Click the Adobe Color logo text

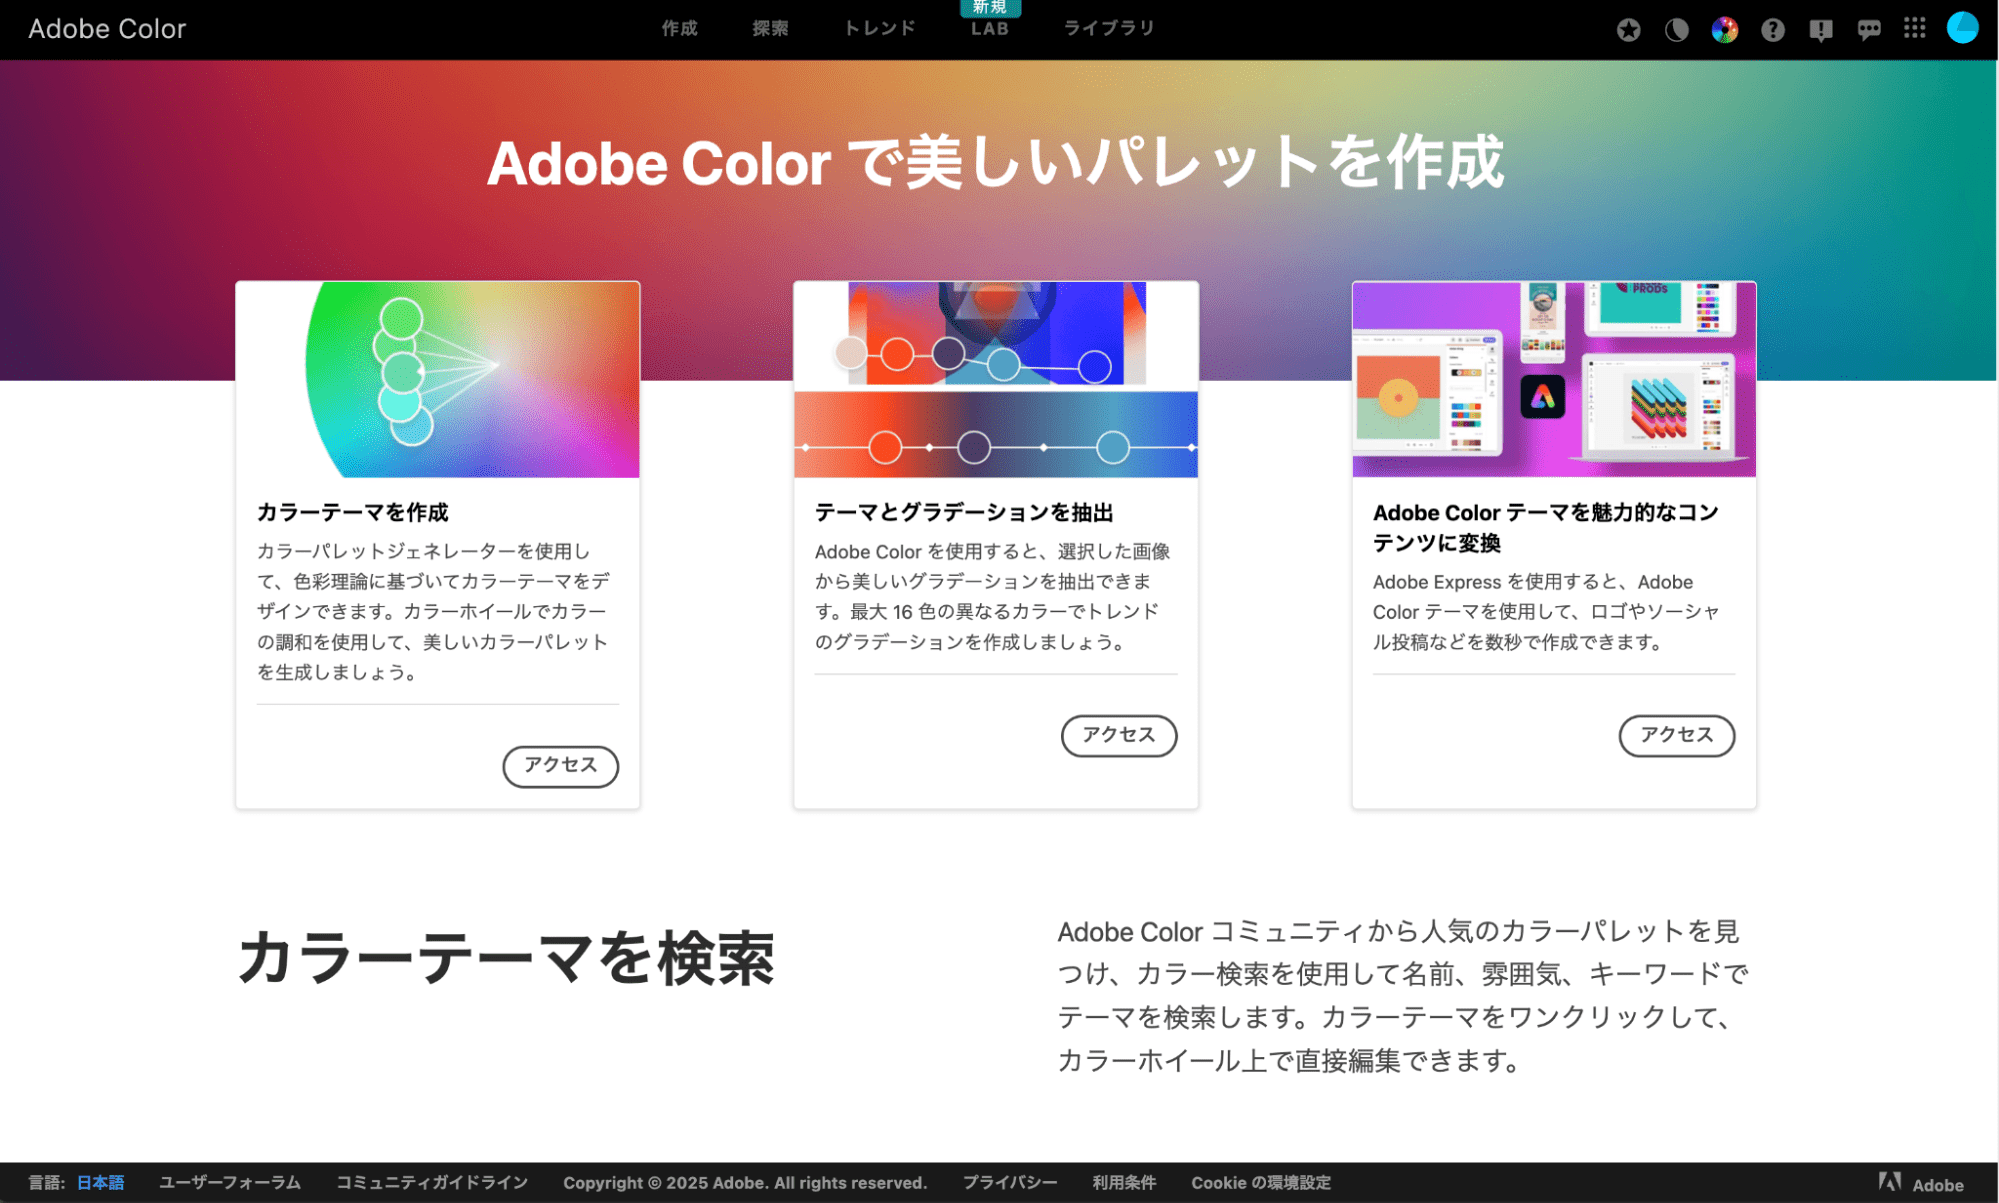[107, 29]
